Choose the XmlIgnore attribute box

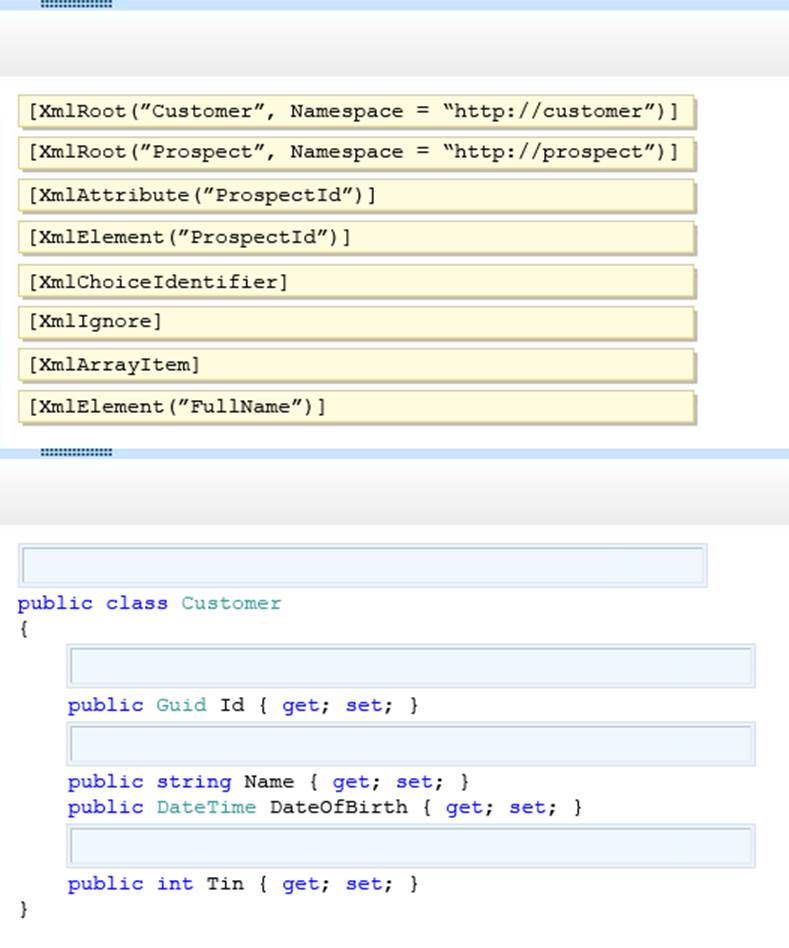tap(355, 322)
